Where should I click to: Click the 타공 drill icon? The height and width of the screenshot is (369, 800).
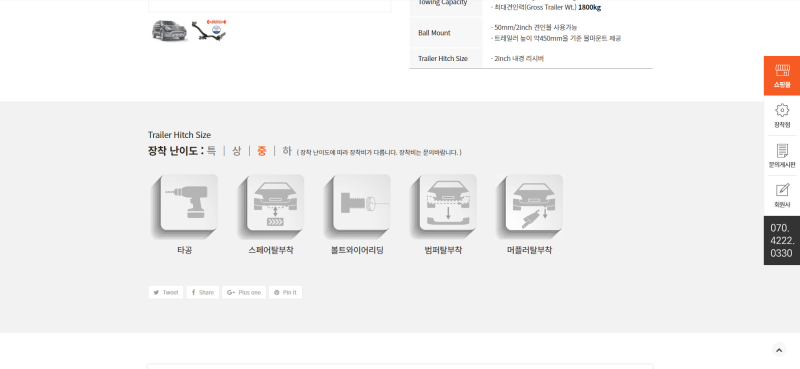click(x=185, y=206)
